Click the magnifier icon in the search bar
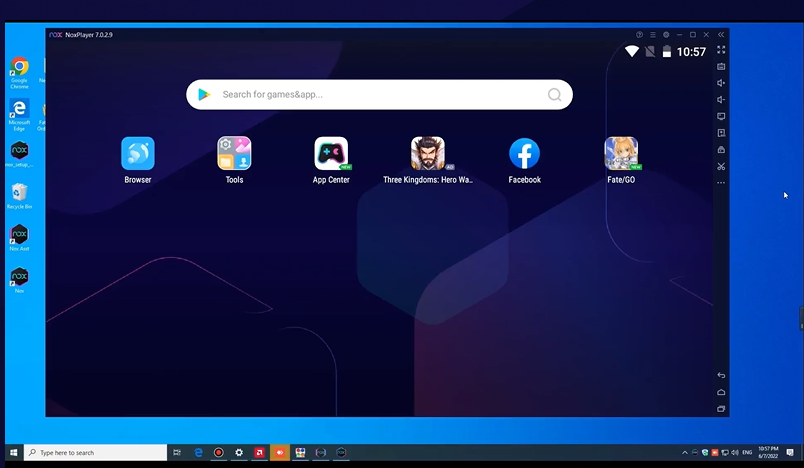 [x=554, y=94]
